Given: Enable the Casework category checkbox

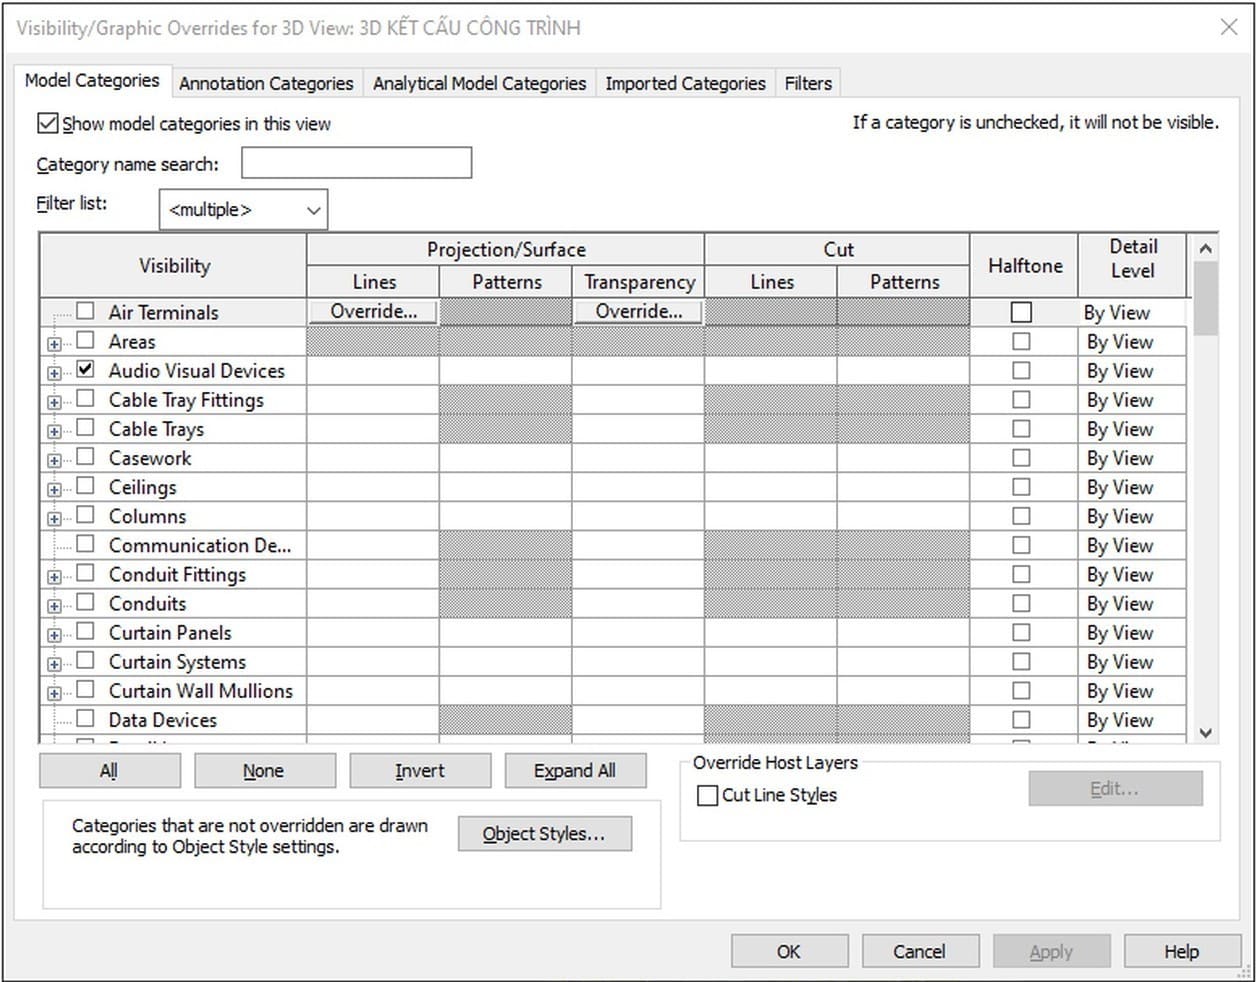Looking at the screenshot, I should pyautogui.click(x=86, y=456).
